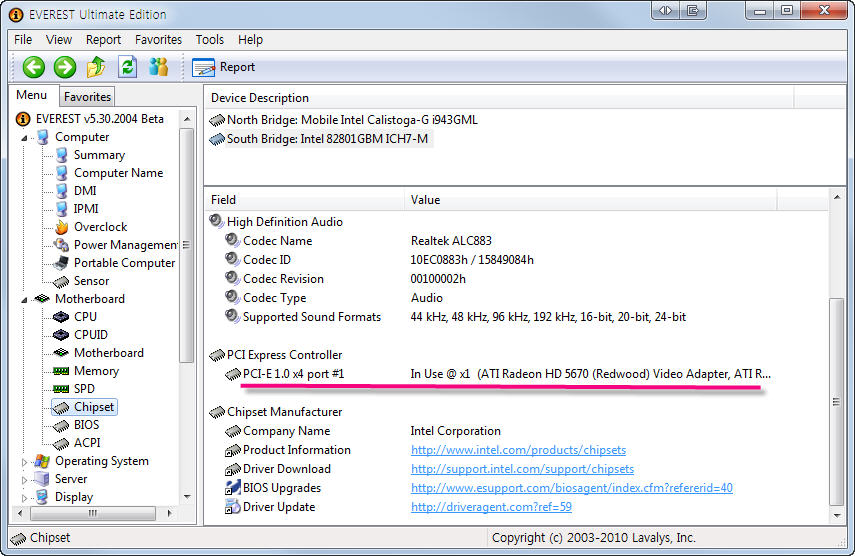
Task: Select the PCI Express Controller group row
Action: pyautogui.click(x=285, y=355)
